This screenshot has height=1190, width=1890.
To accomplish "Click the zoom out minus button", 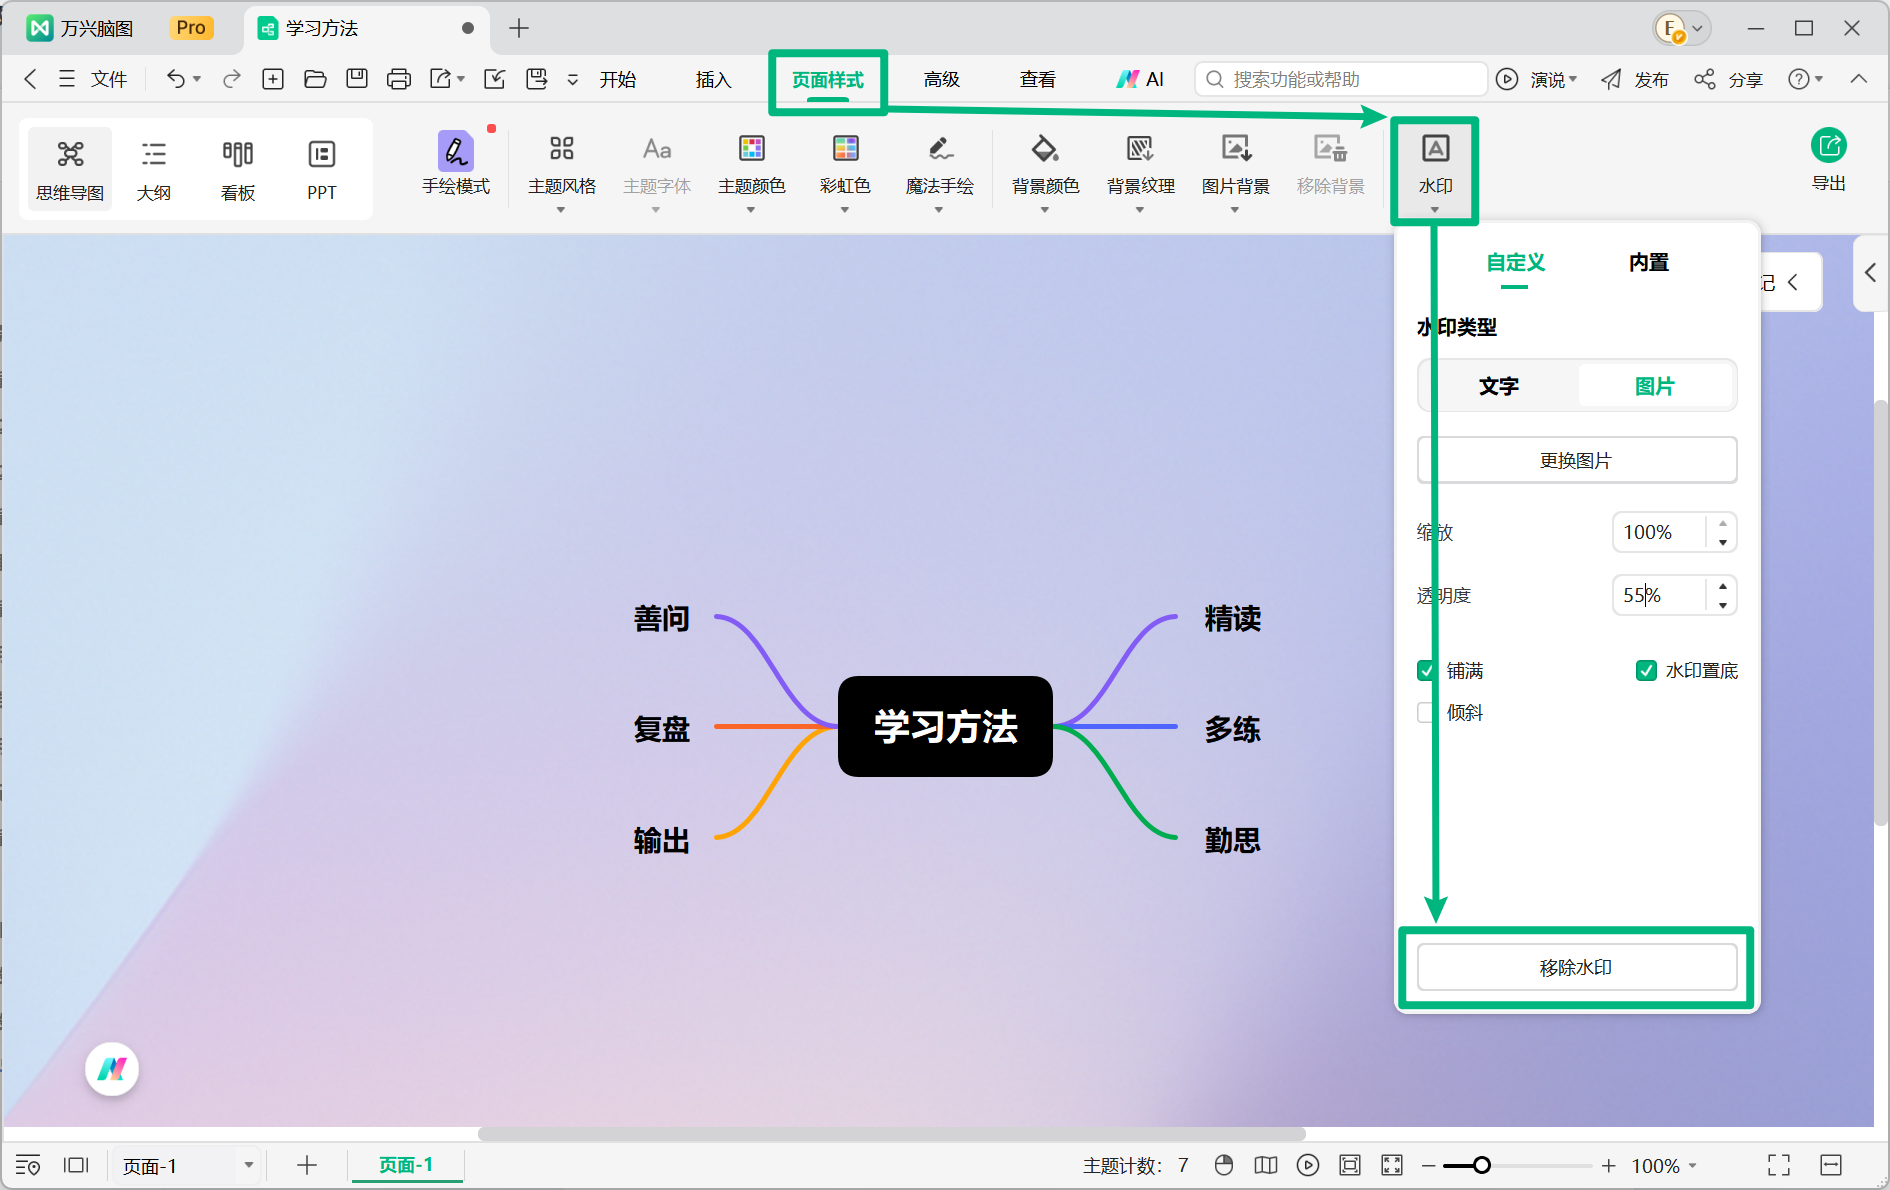I will coord(1428,1166).
